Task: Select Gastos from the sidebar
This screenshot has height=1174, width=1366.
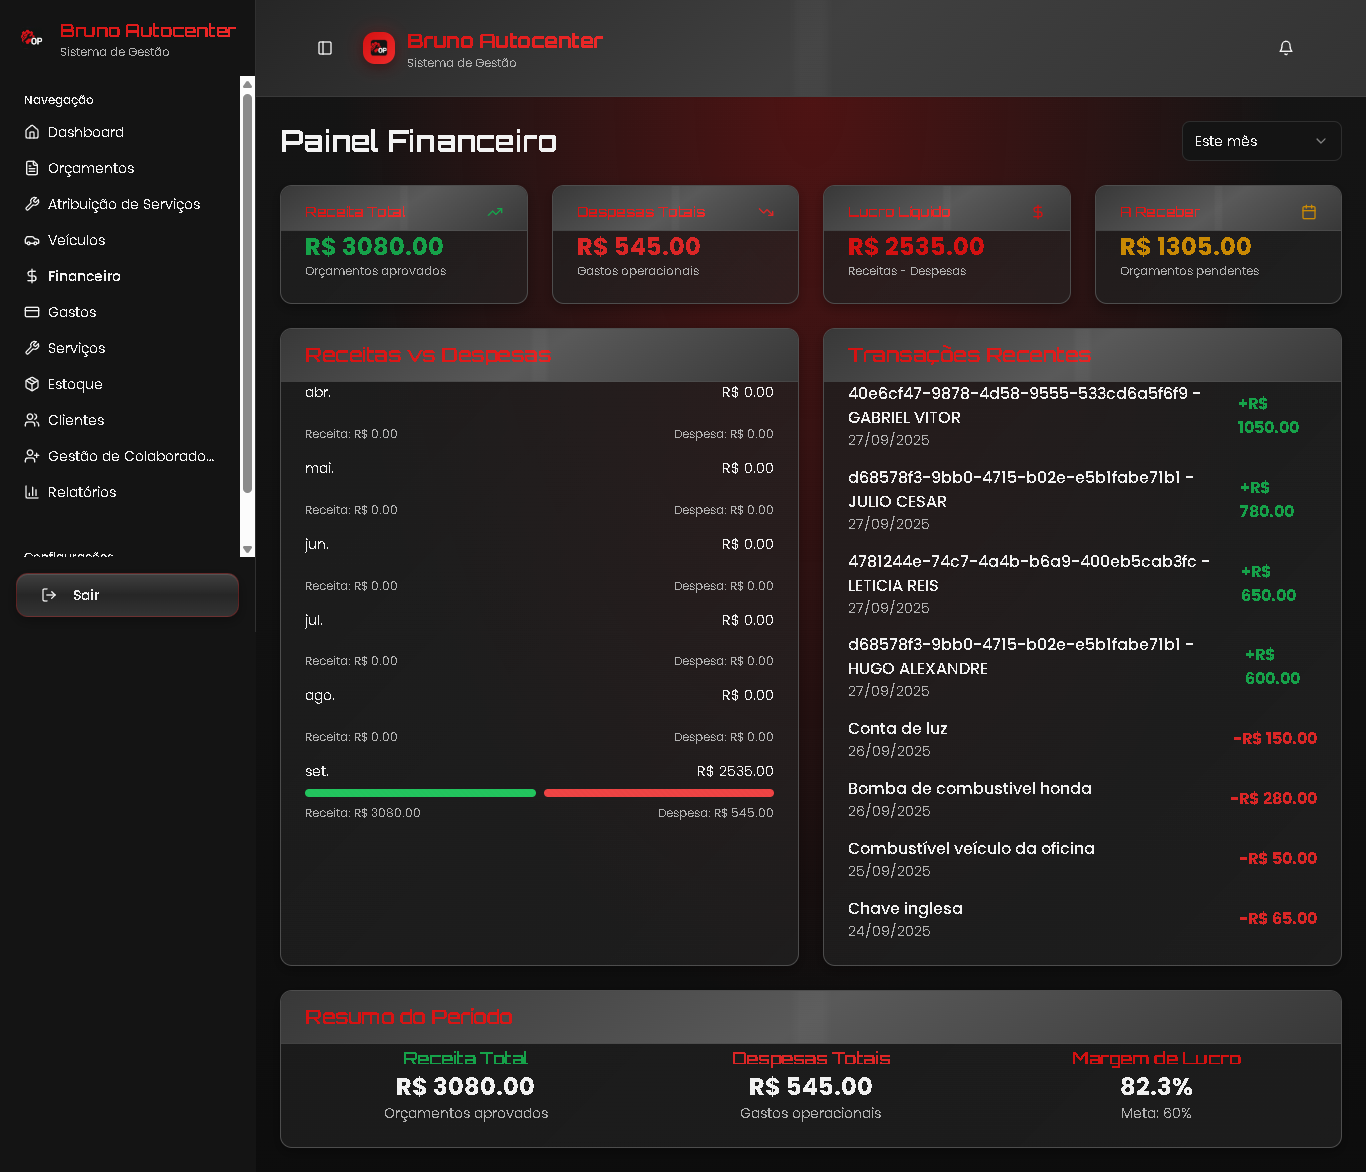Action: (72, 312)
